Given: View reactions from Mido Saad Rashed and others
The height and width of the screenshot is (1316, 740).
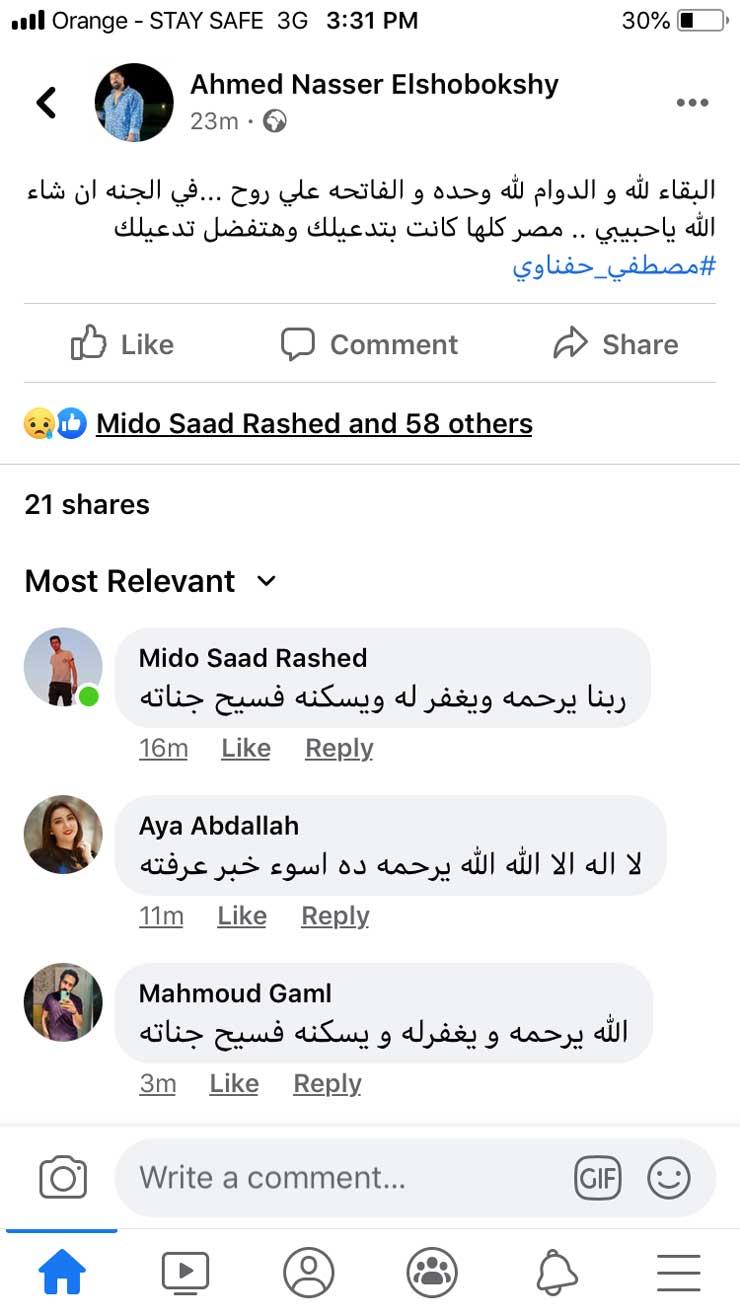Looking at the screenshot, I should click(314, 424).
